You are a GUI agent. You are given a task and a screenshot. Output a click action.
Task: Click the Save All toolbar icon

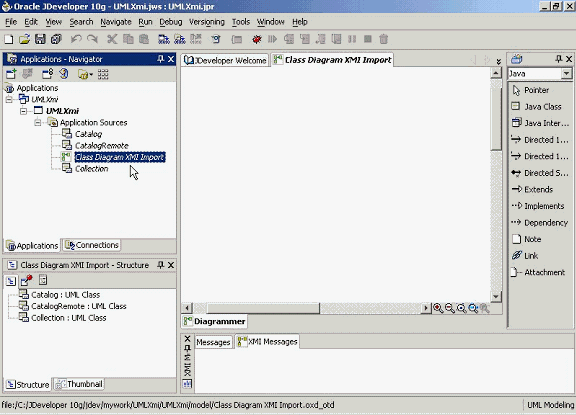click(56, 39)
